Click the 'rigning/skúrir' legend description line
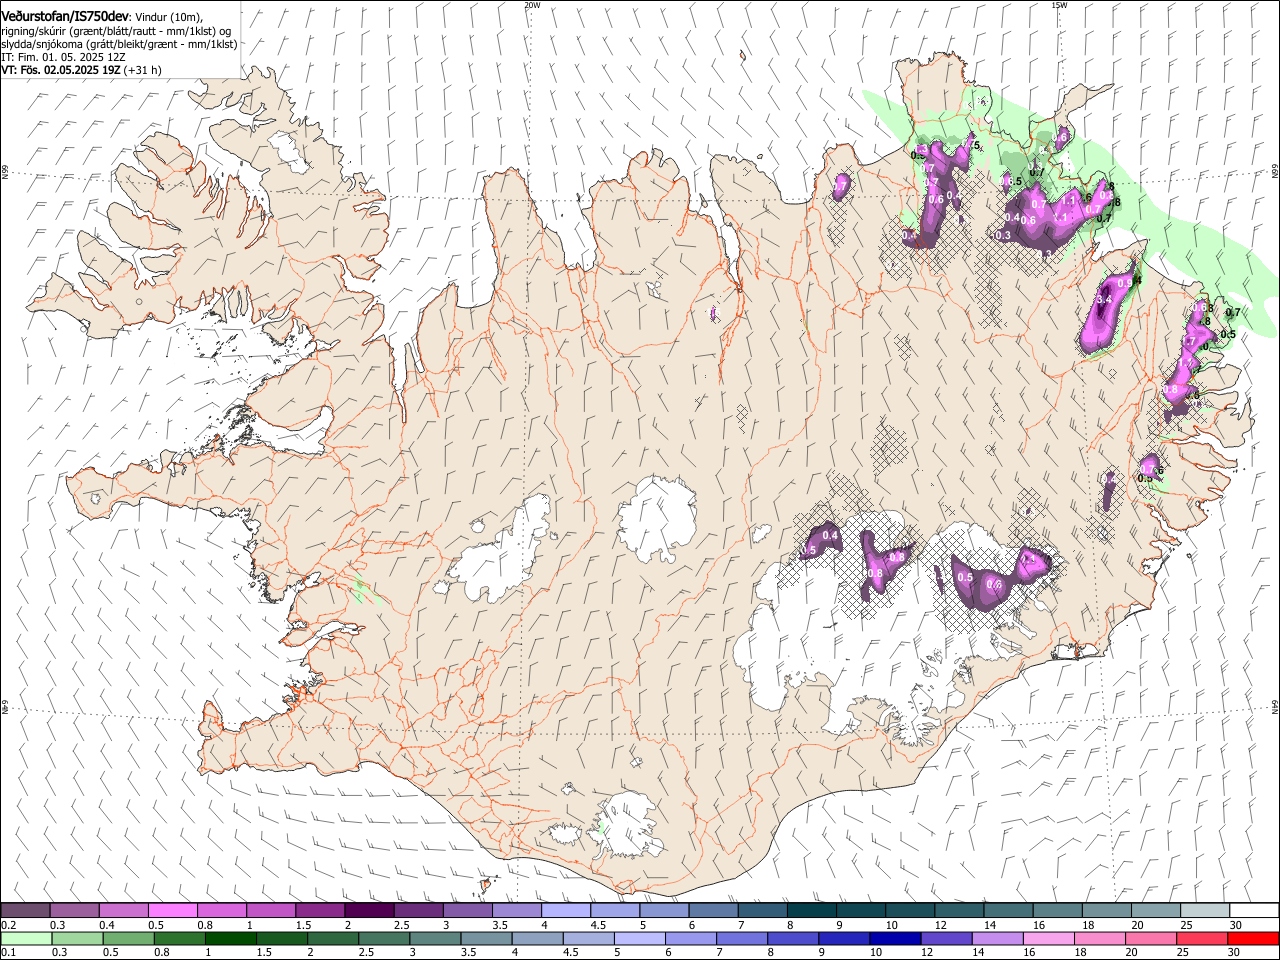 [x=116, y=31]
